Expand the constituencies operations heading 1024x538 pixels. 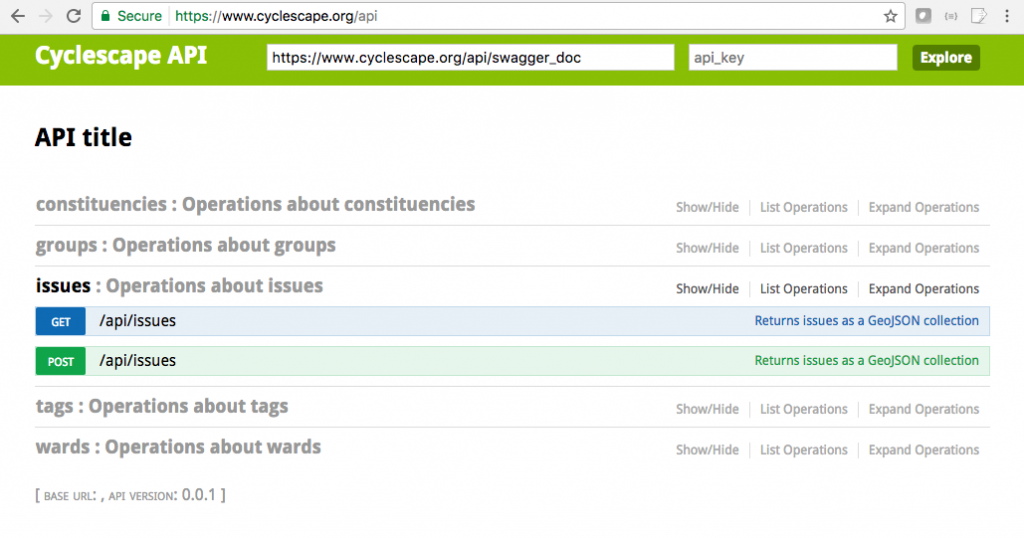(255, 204)
